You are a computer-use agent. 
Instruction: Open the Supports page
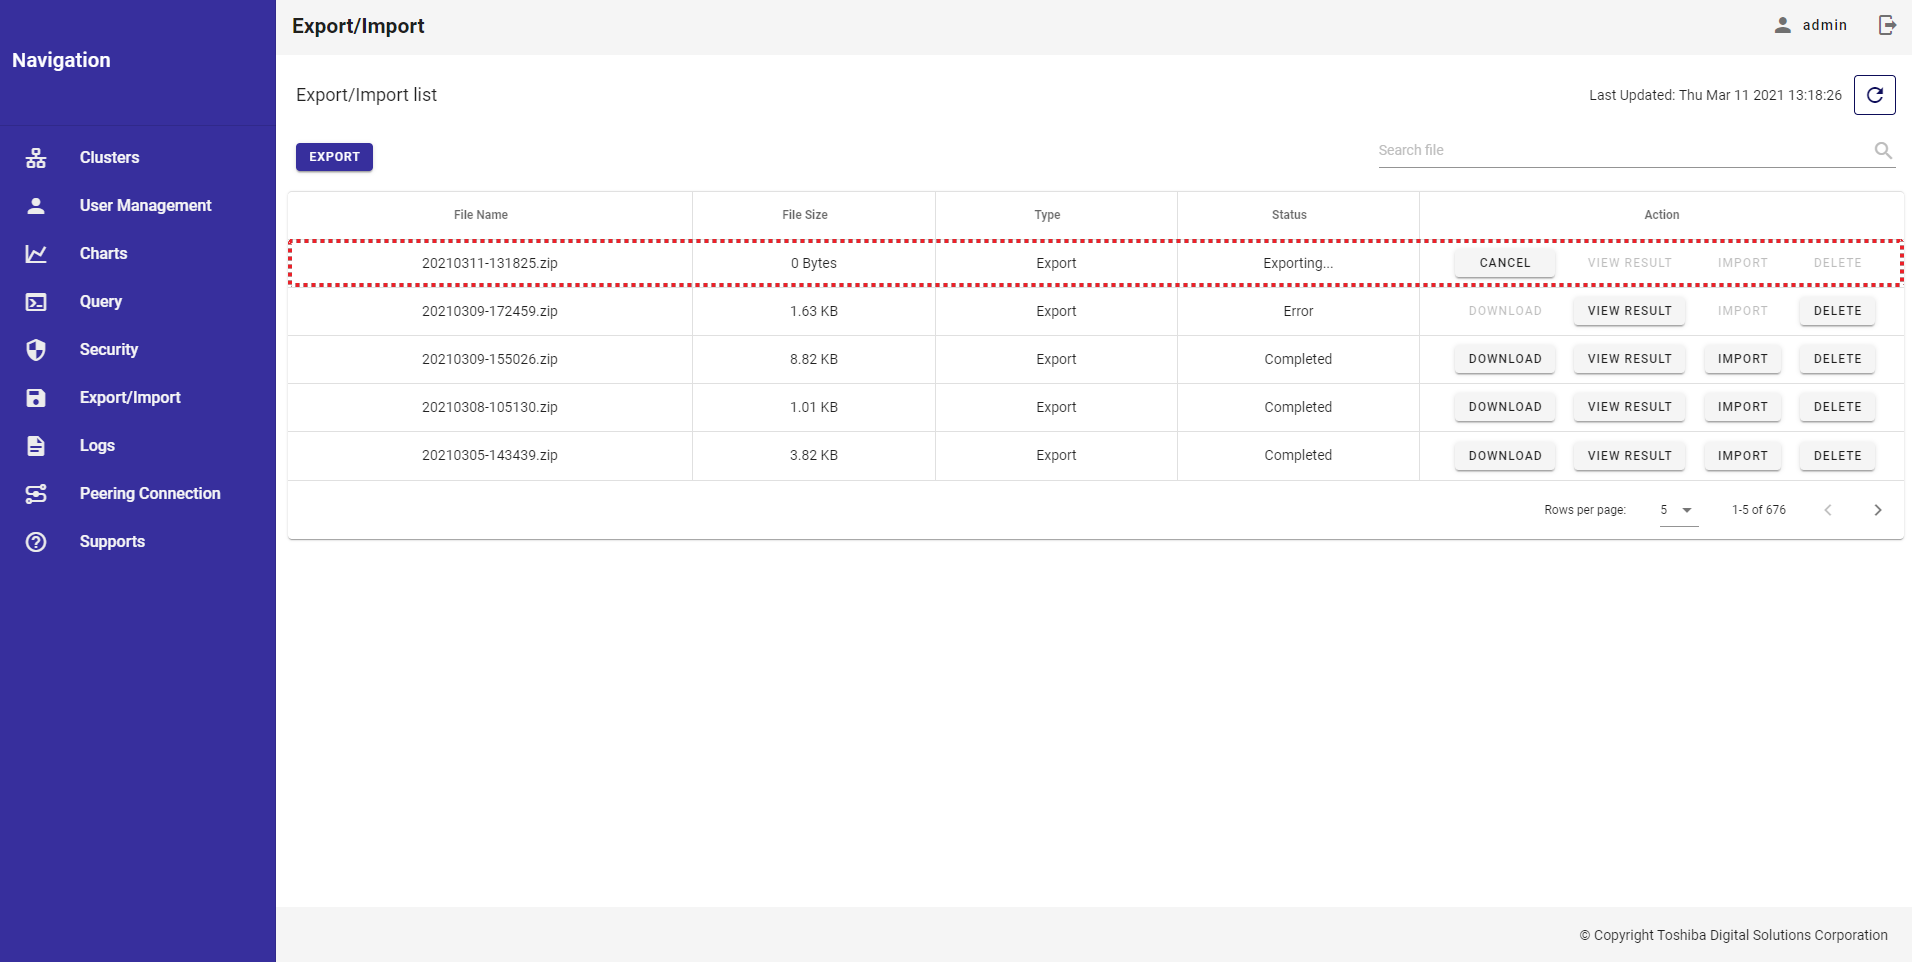[112, 541]
